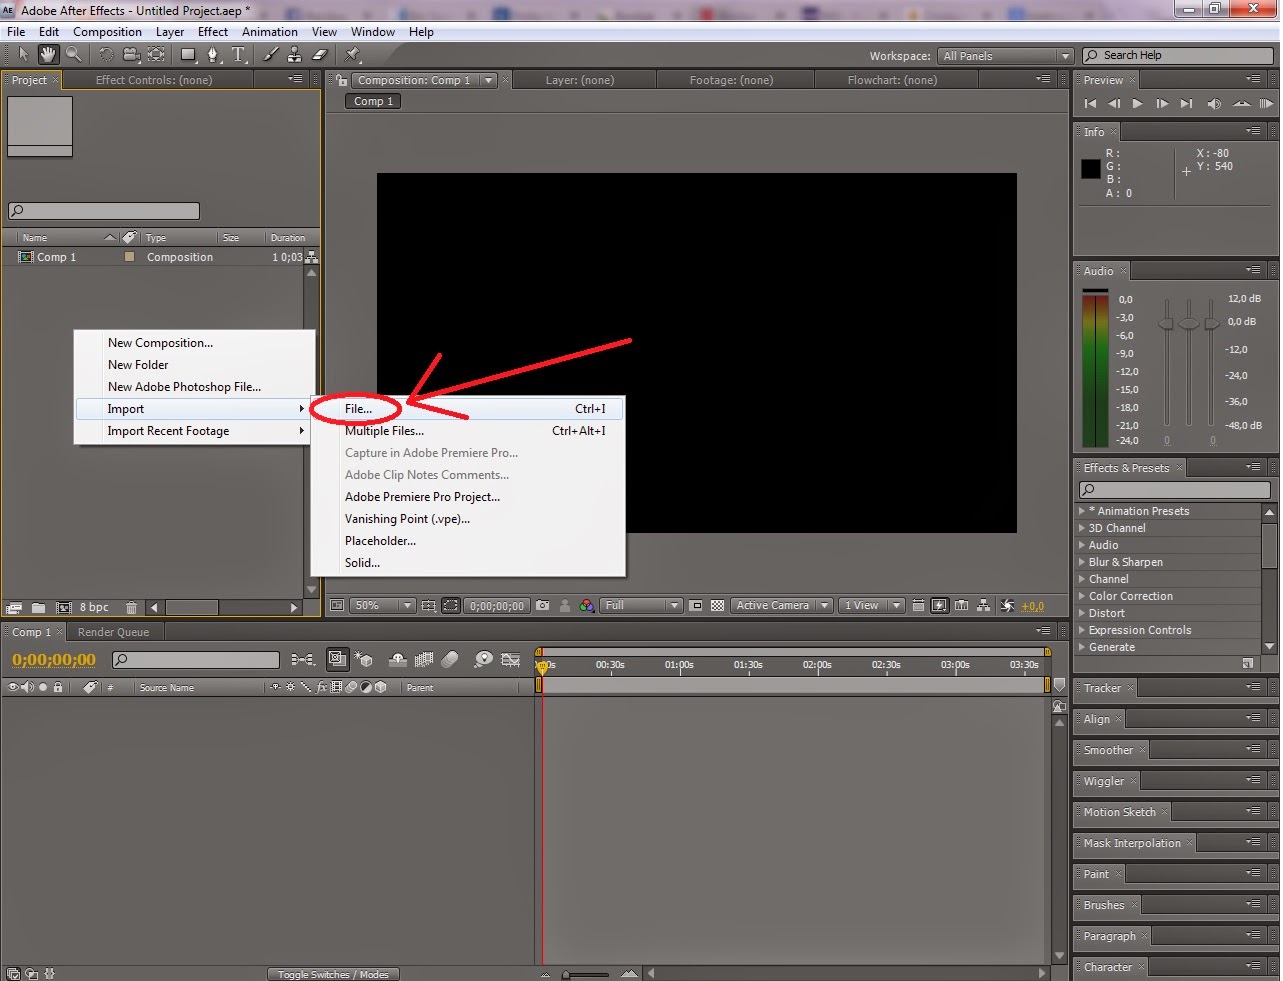This screenshot has width=1283, height=981.
Task: Expand the Color Correction category
Action: point(1082,596)
